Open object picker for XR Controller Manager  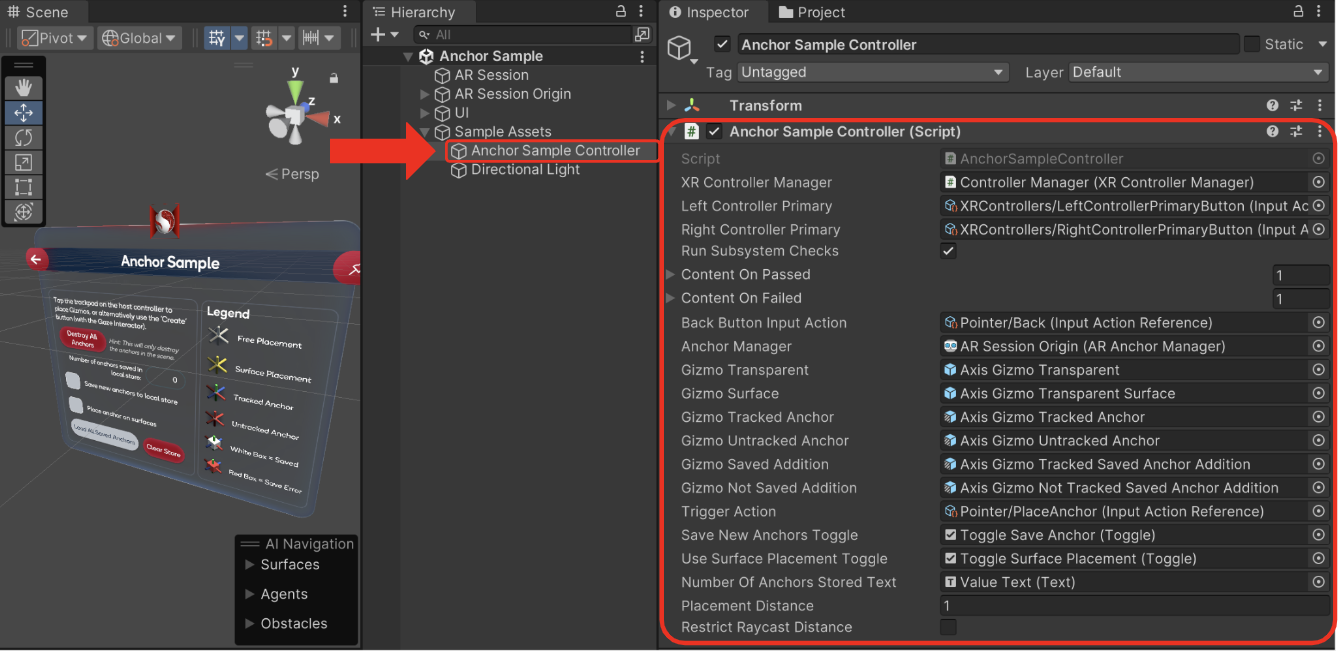(1319, 182)
